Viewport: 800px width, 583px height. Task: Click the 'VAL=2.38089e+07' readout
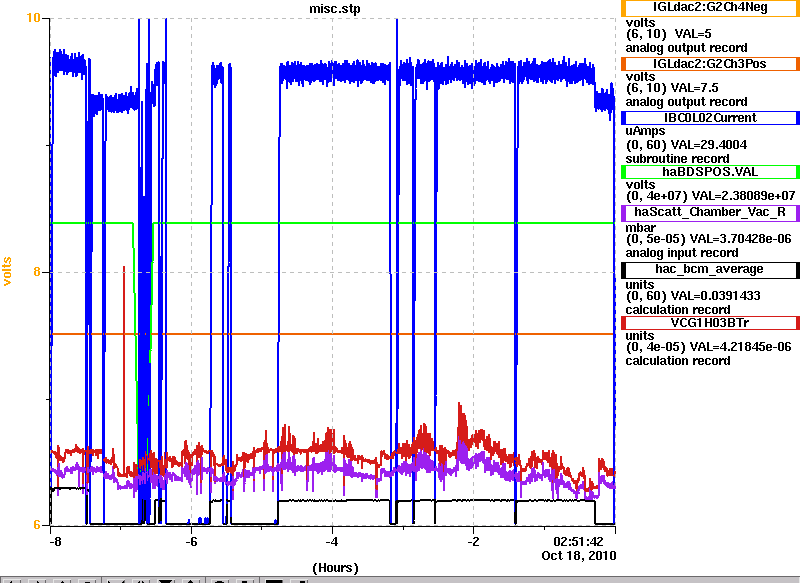coord(743,195)
